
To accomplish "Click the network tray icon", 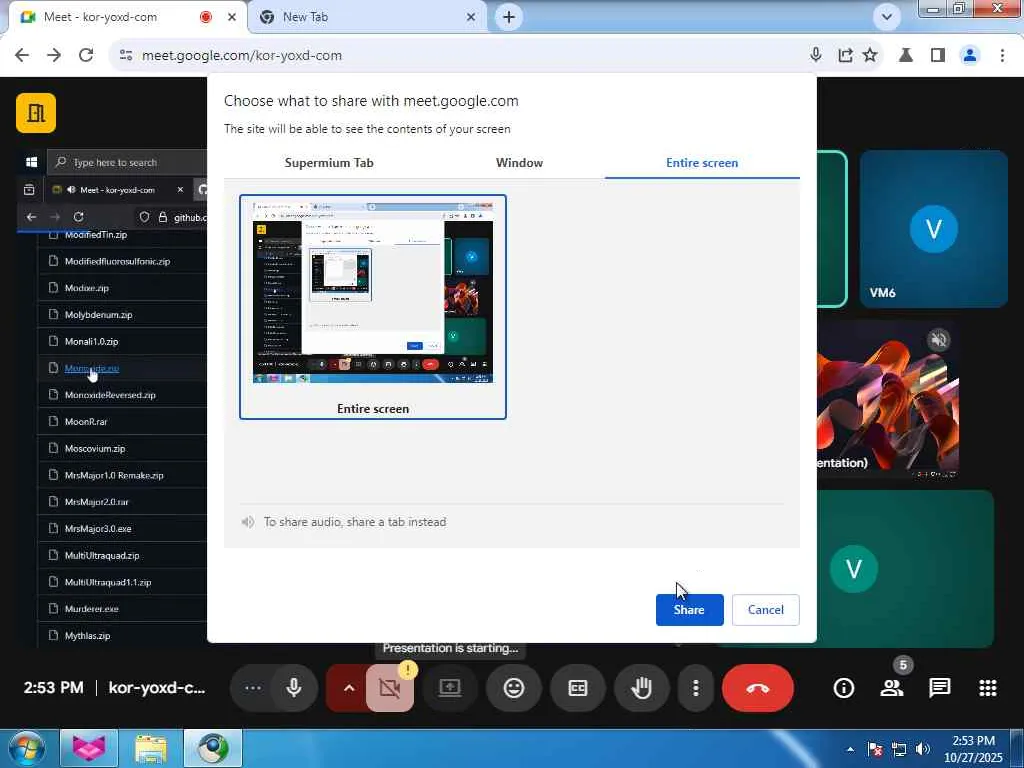I will coord(899,749).
